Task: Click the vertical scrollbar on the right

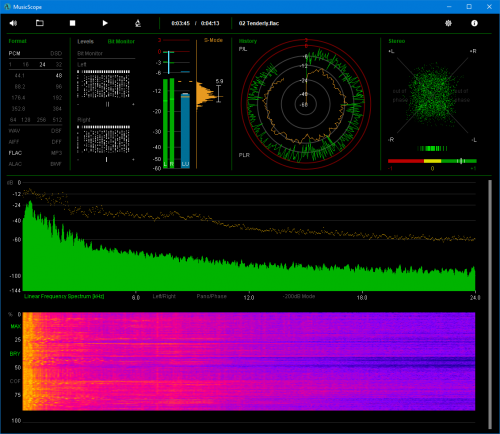Action: click(x=490, y=305)
